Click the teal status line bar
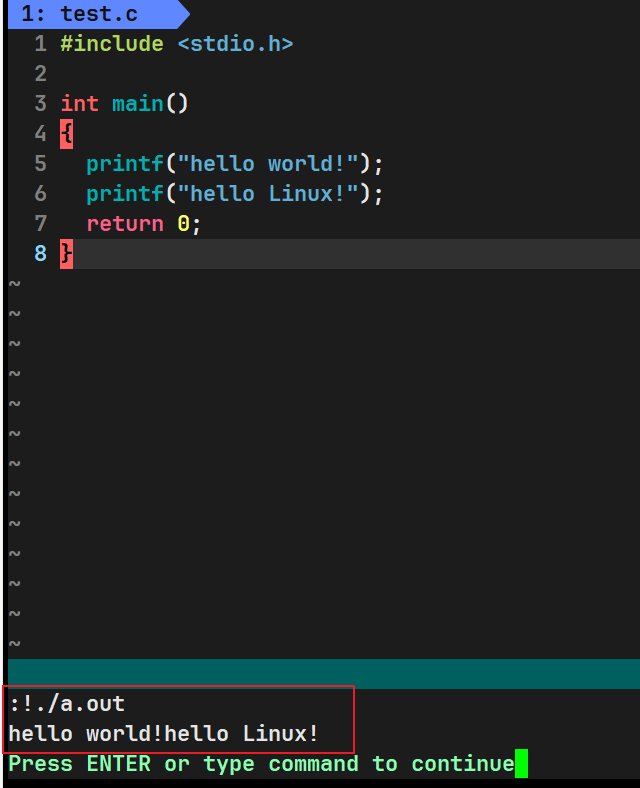 coord(324,673)
